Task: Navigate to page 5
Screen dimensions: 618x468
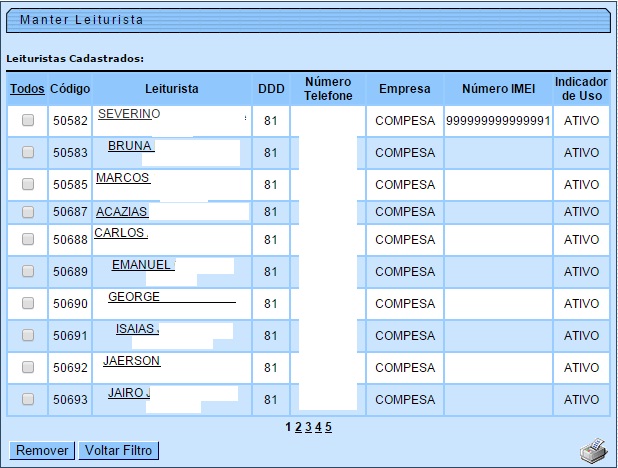Action: click(328, 427)
